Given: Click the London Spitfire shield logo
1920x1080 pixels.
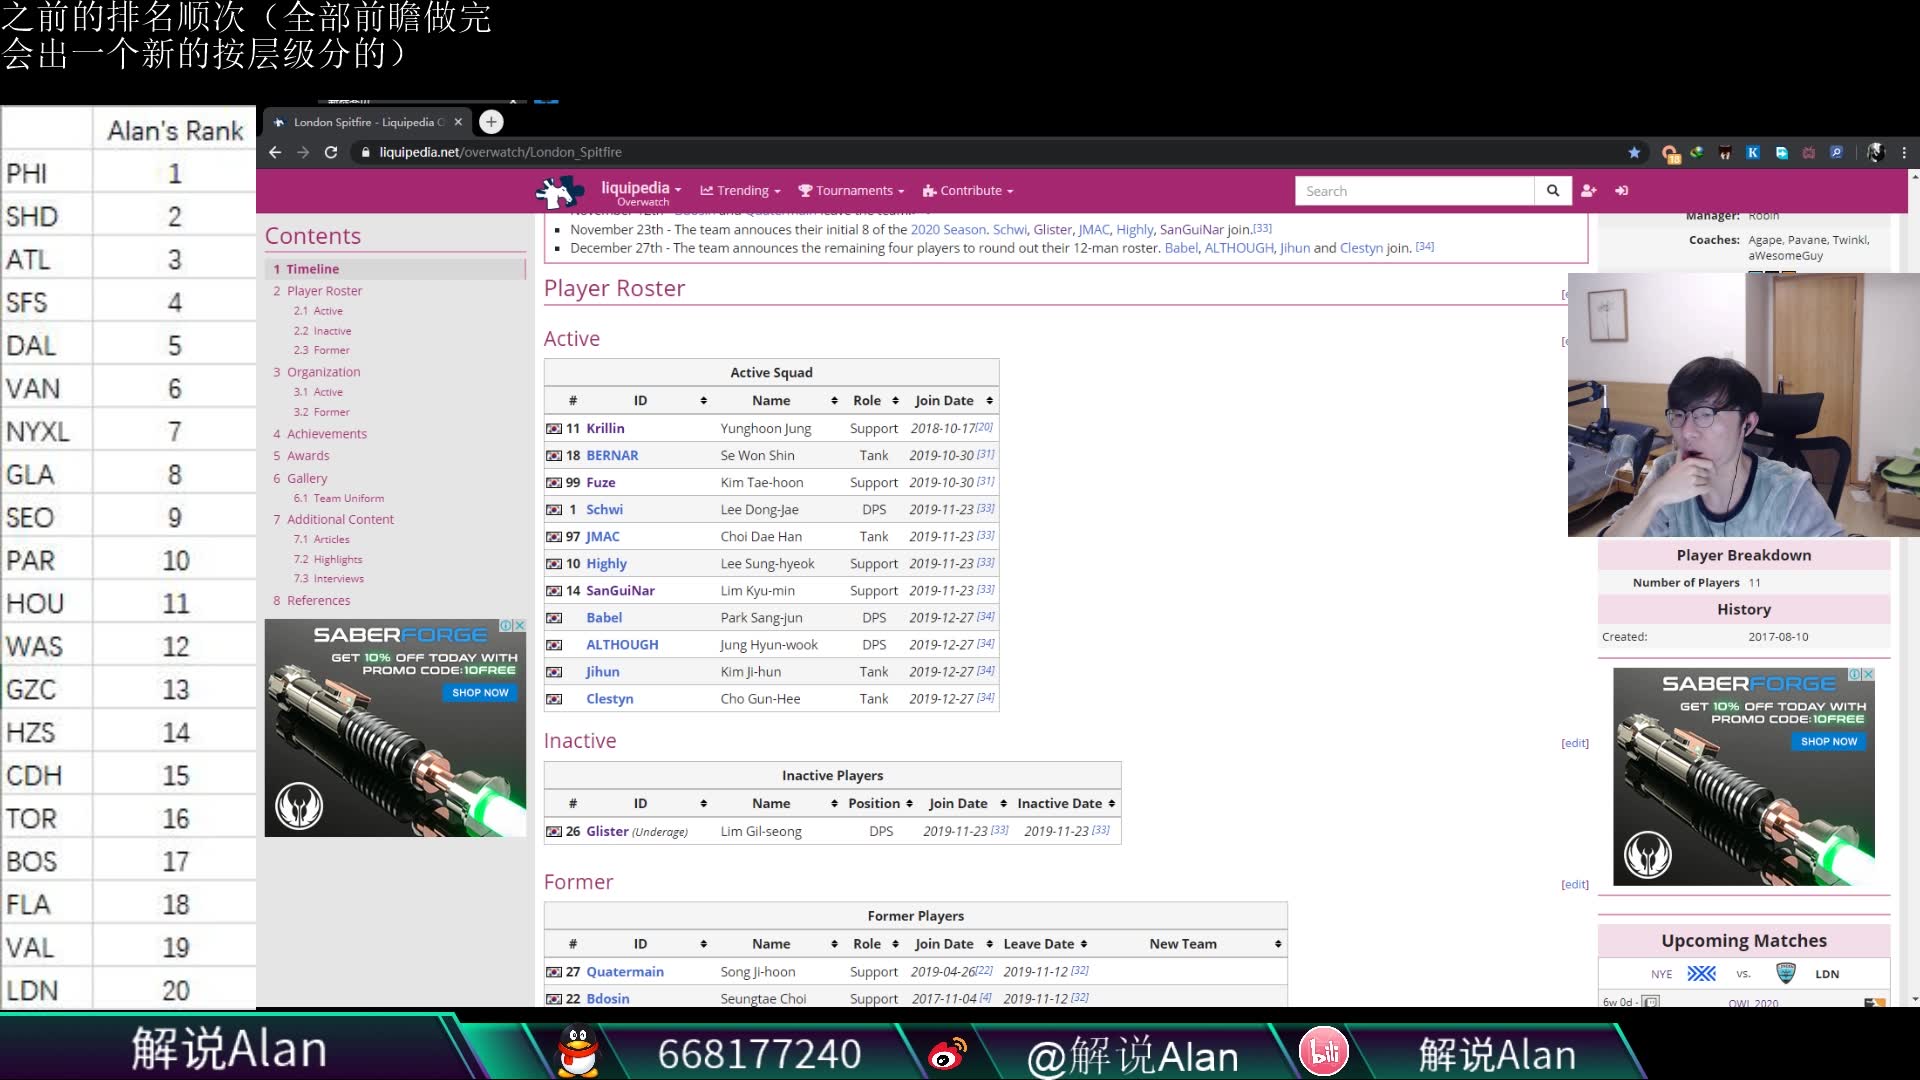Looking at the screenshot, I should pyautogui.click(x=1785, y=973).
